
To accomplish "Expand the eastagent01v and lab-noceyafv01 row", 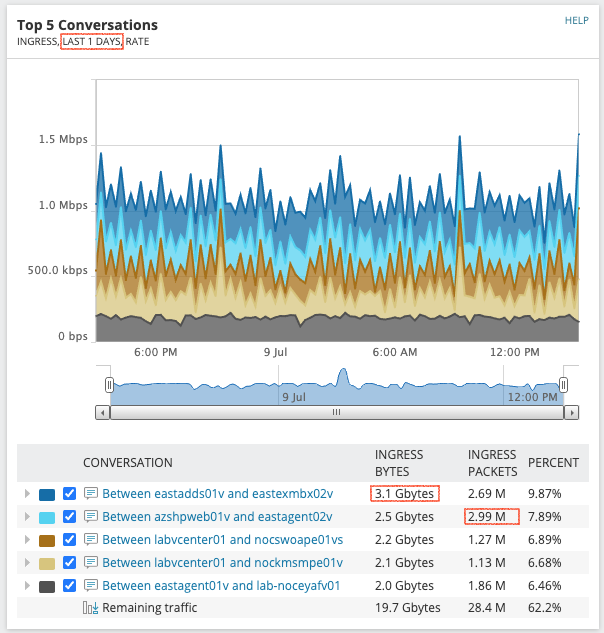I will [27, 586].
